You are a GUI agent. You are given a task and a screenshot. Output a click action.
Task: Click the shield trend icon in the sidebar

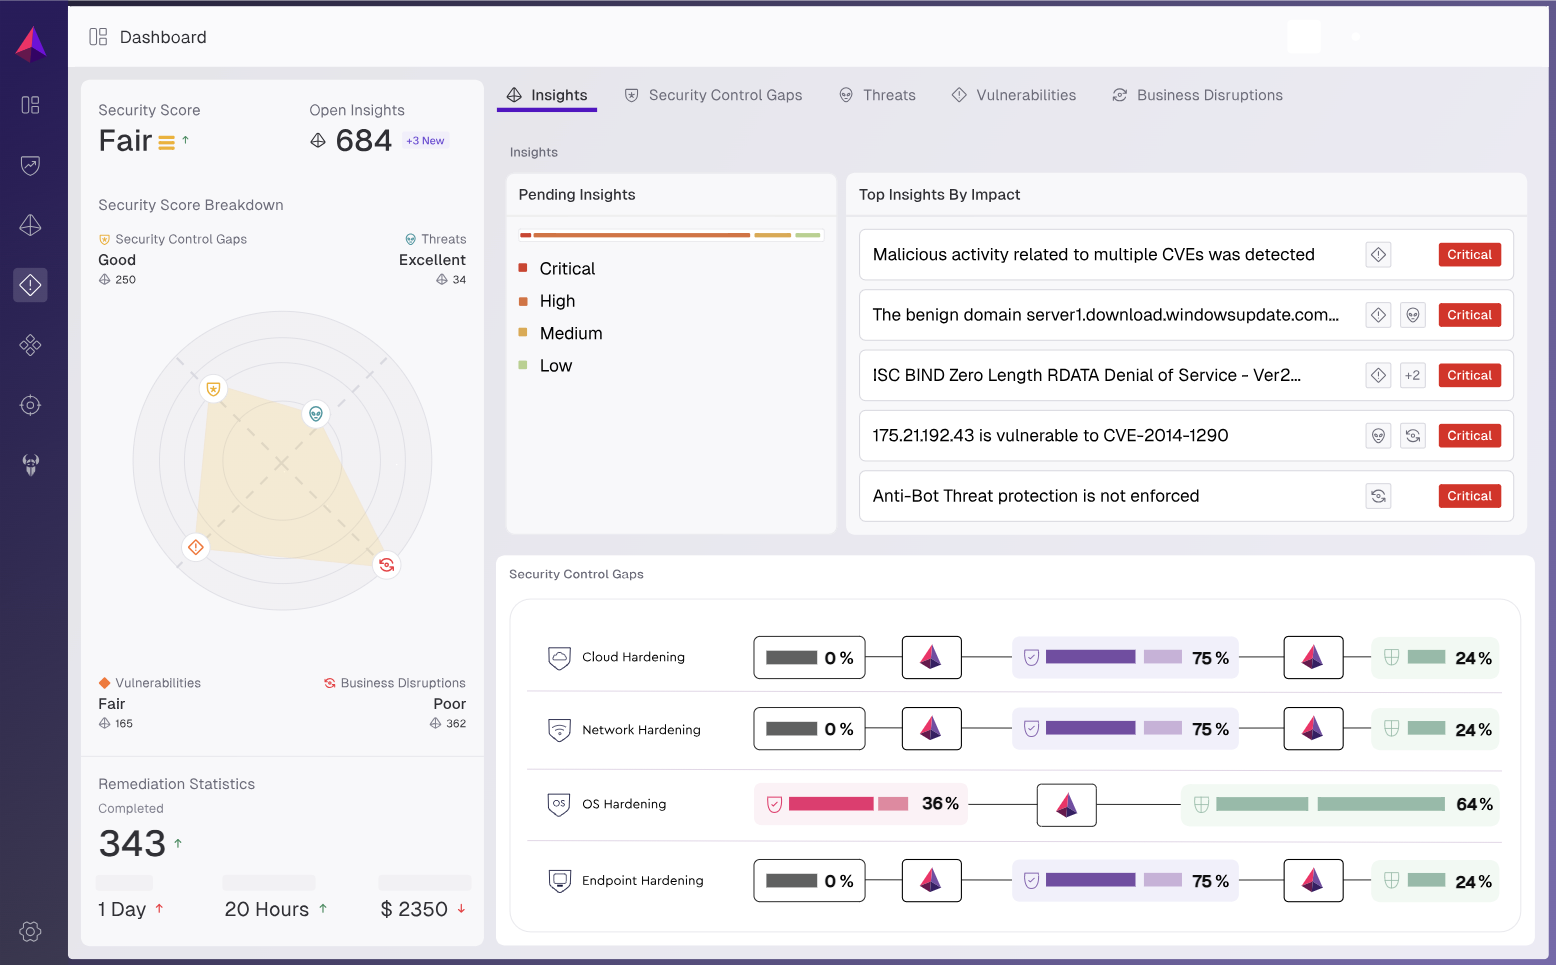[30, 165]
